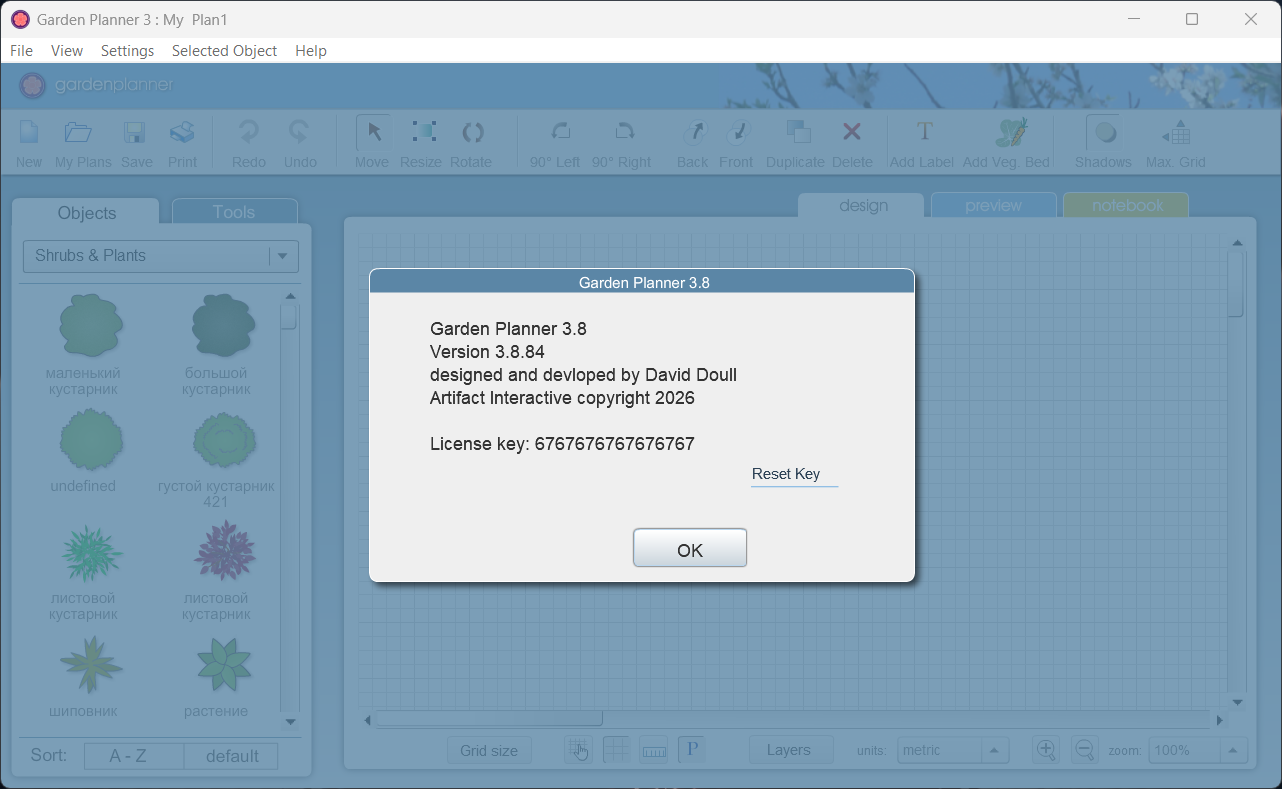Click the objects list scroll down arrow

point(290,722)
